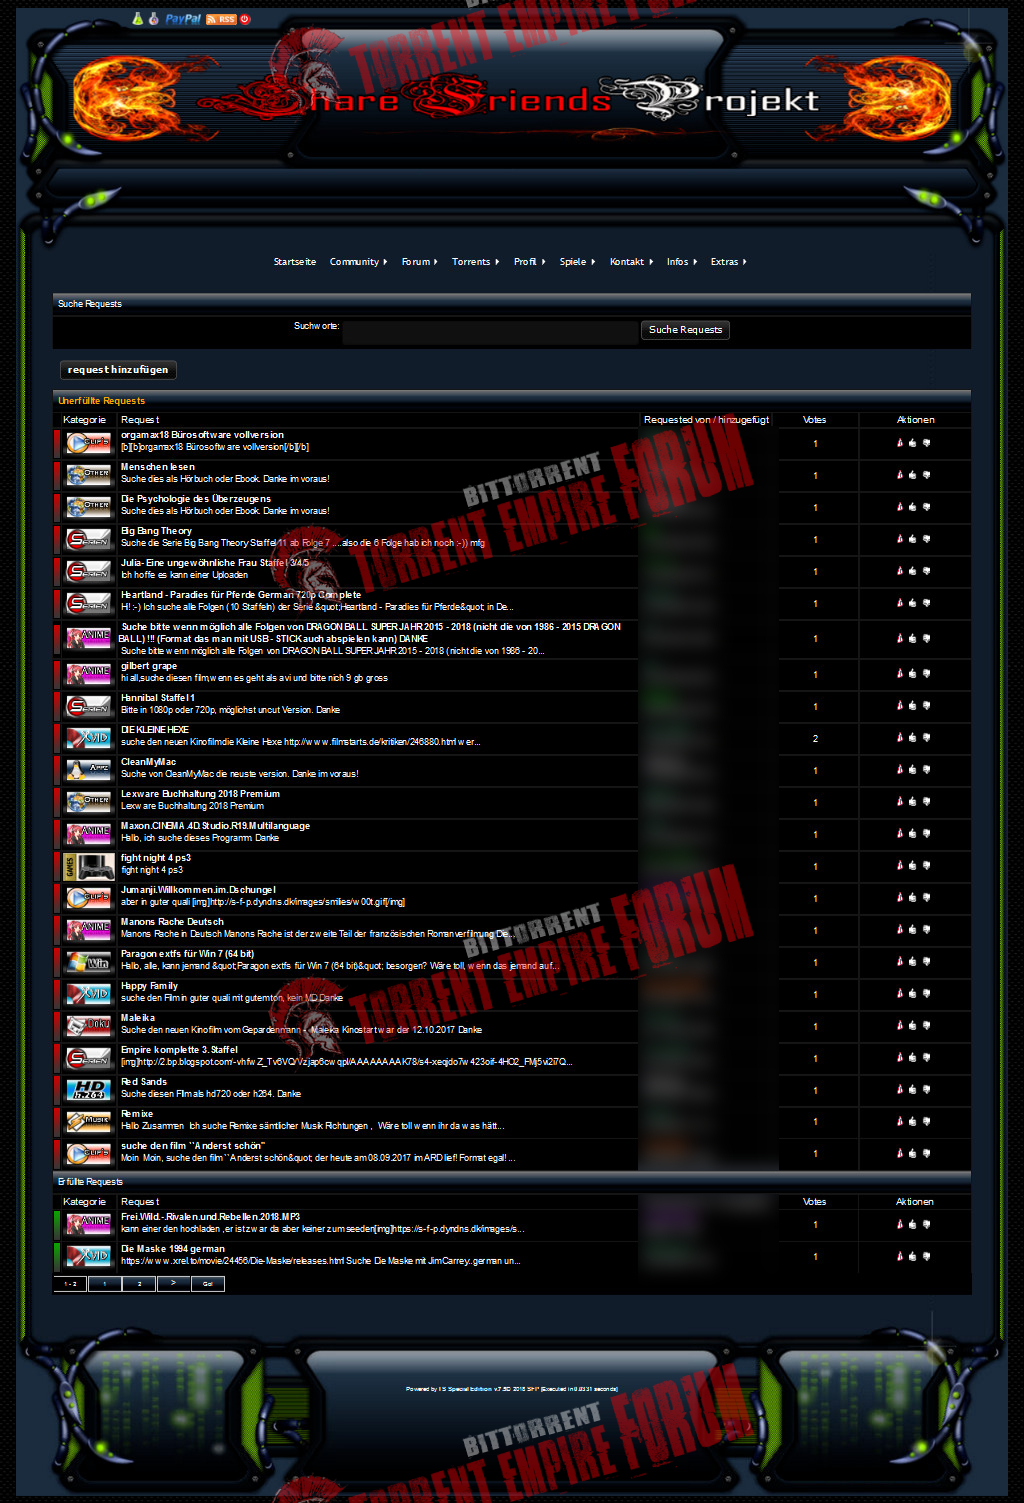
Task: Expand the Profil menu
Action: click(529, 262)
